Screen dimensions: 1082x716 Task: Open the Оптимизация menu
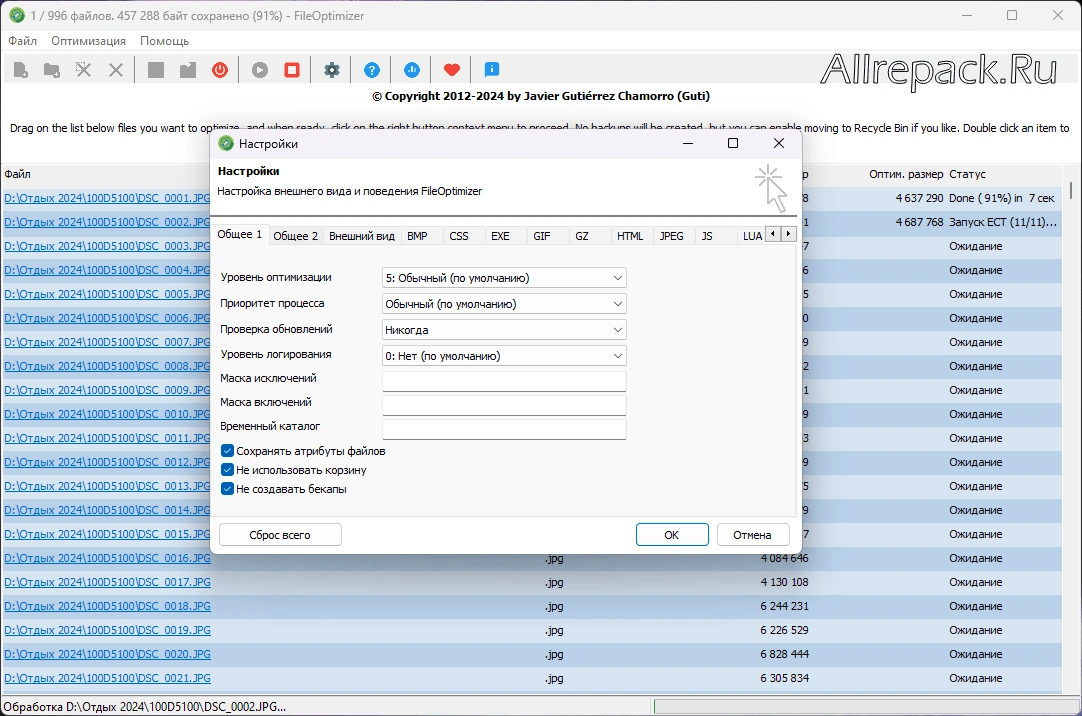click(x=88, y=41)
